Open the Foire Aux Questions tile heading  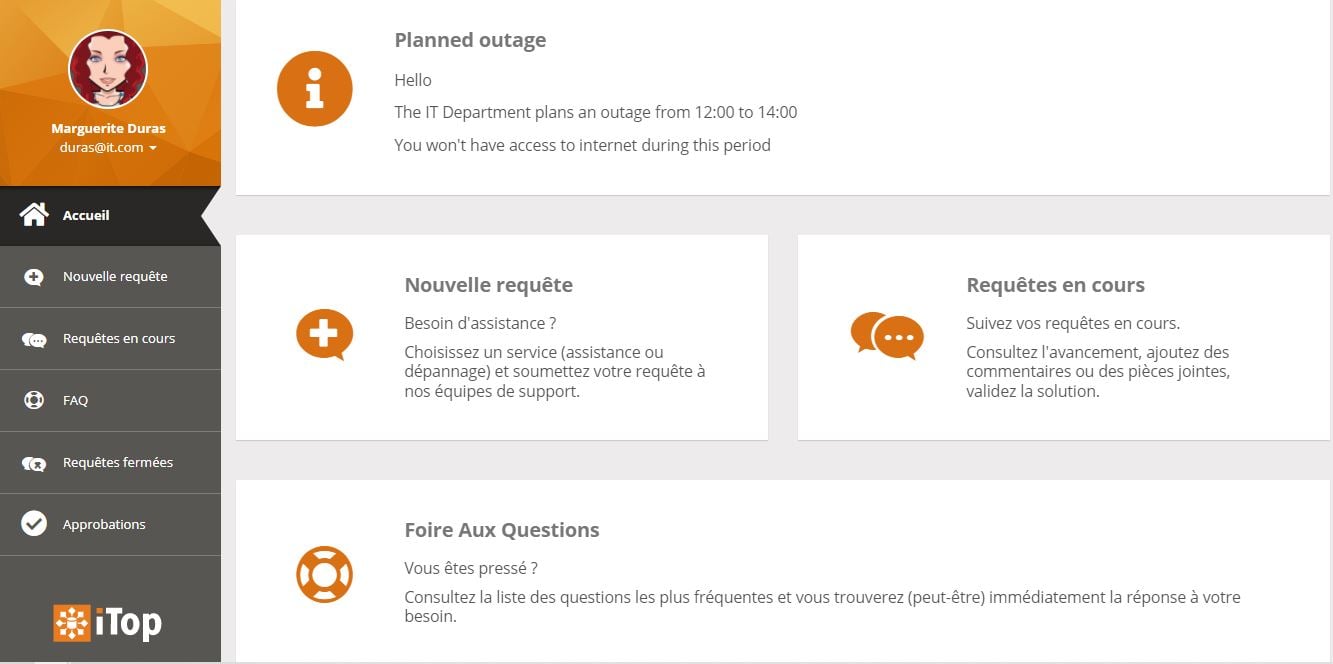502,530
